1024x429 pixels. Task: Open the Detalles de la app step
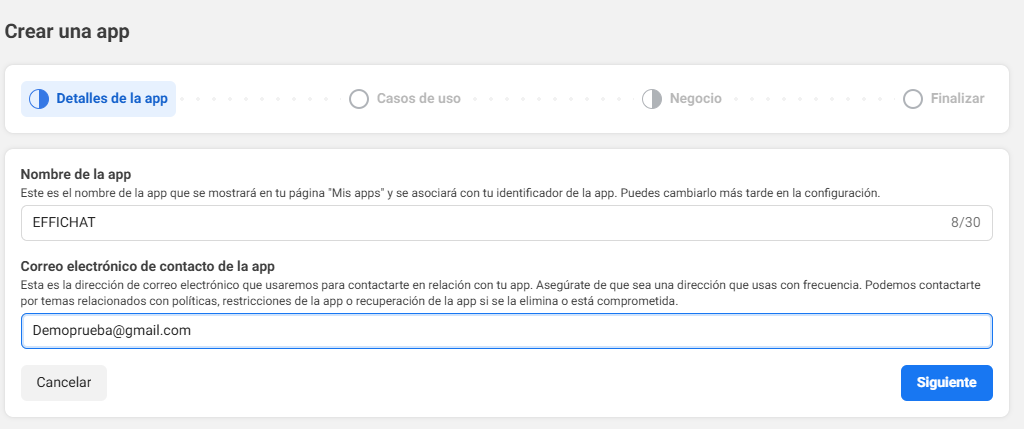(x=111, y=99)
